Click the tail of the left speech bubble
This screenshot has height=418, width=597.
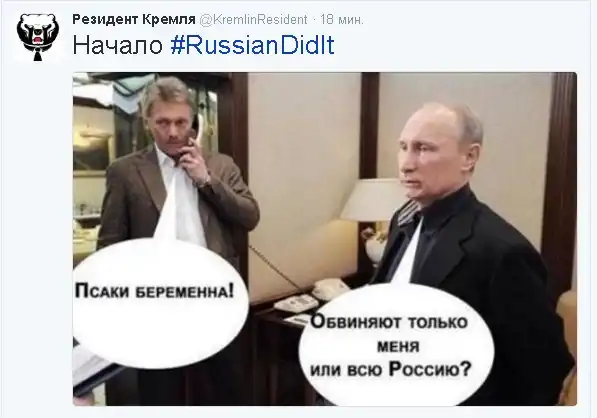[166, 217]
